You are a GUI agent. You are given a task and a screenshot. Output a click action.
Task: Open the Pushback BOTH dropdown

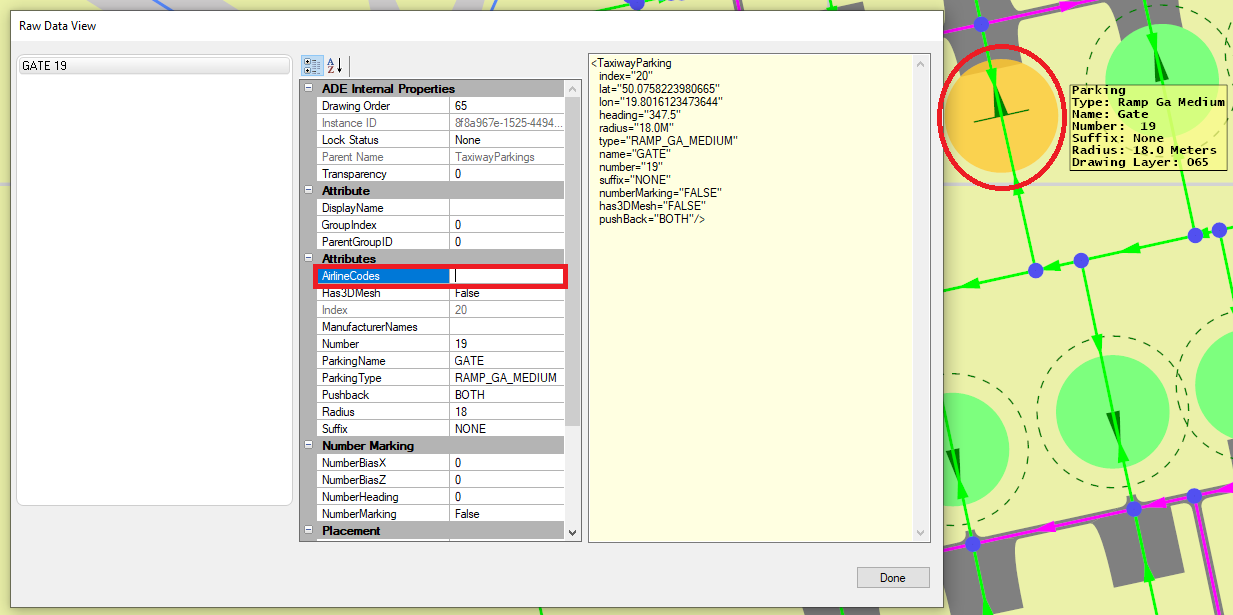tap(505, 394)
